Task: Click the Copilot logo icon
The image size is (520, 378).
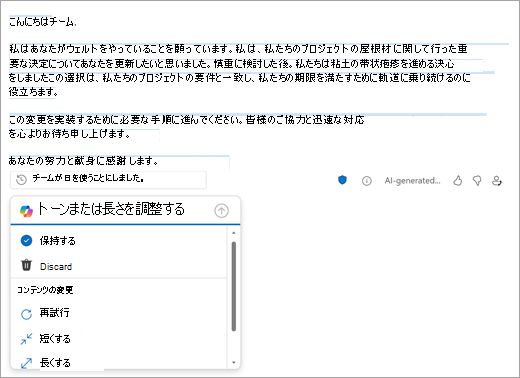Action: coord(26,211)
